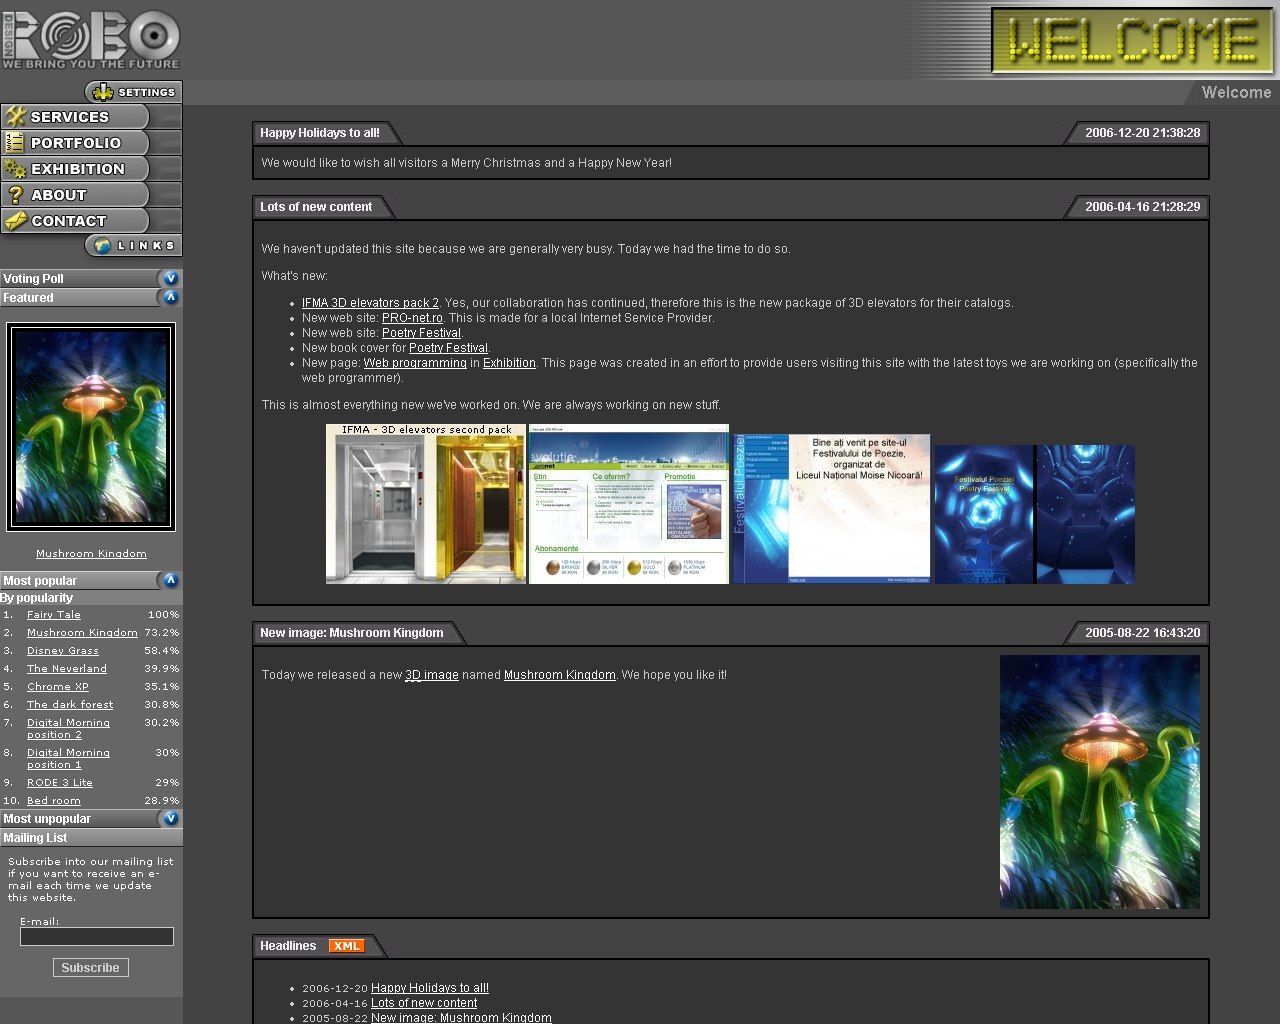Click the Fairy Tale link in popularity list
1280x1024 pixels.
pos(54,615)
